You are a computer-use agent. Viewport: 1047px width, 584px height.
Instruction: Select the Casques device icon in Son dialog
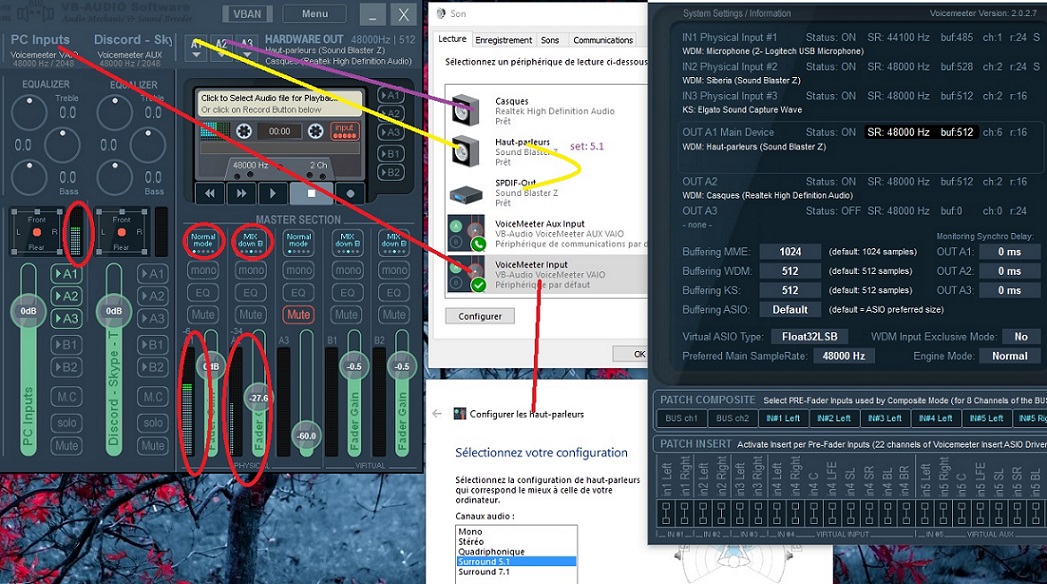coord(465,111)
